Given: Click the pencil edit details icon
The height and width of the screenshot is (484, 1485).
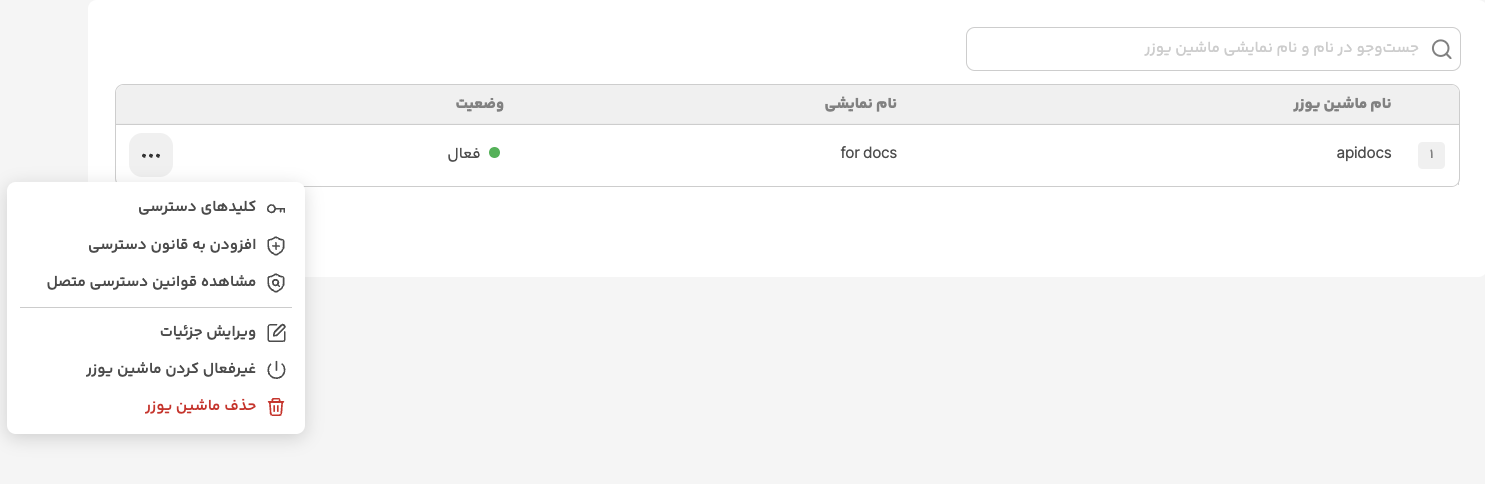Looking at the screenshot, I should point(276,332).
